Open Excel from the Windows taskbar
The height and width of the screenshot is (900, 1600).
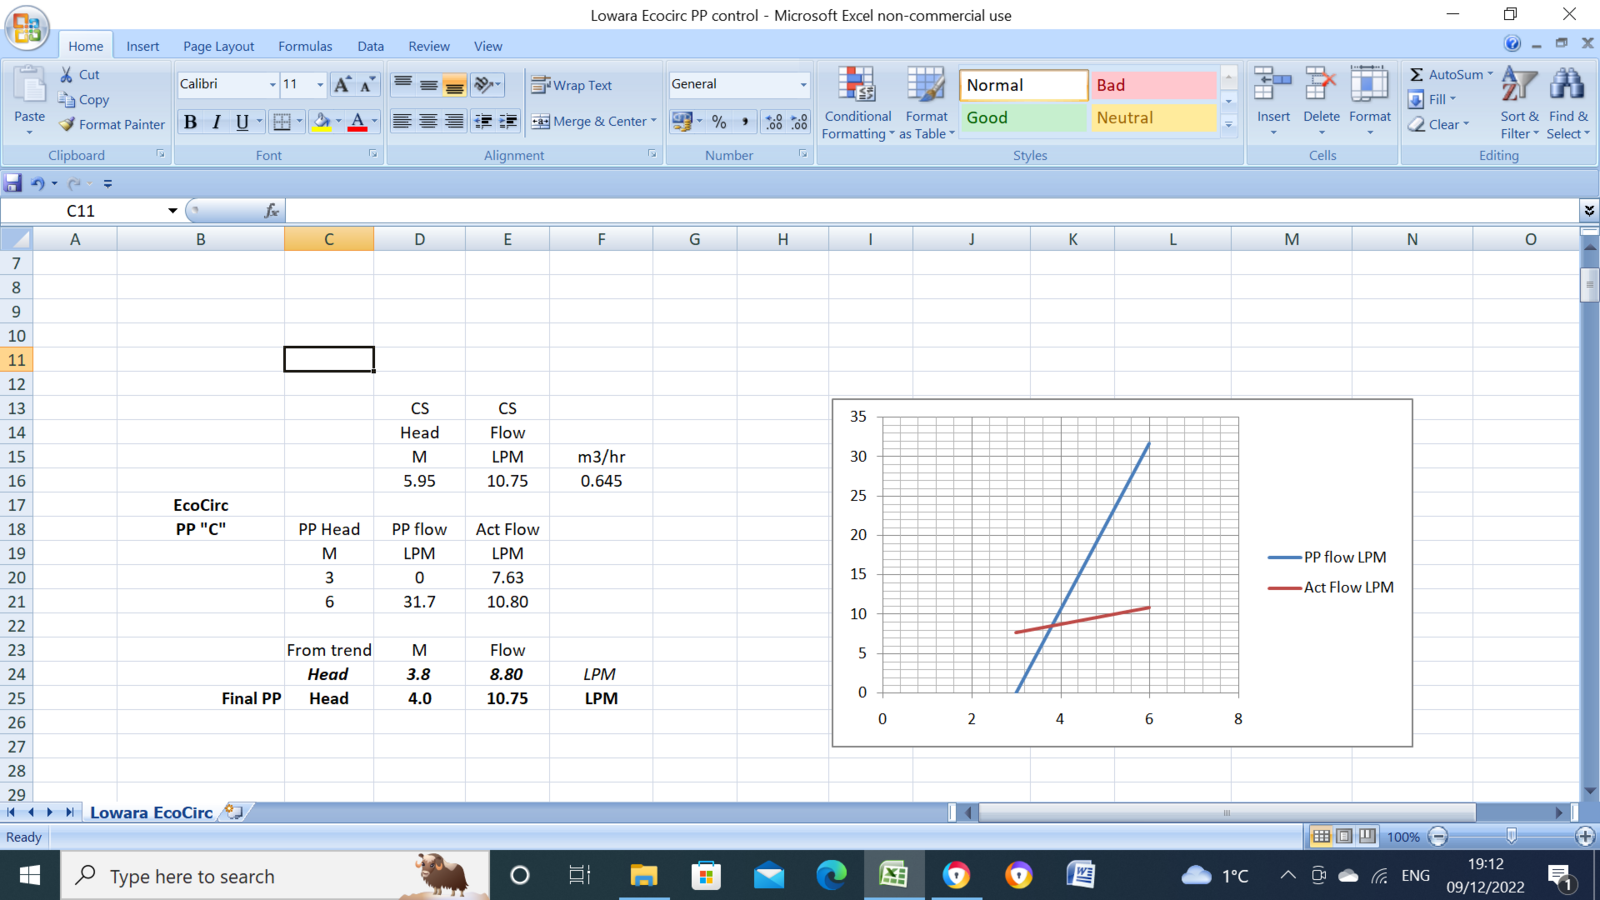point(893,876)
